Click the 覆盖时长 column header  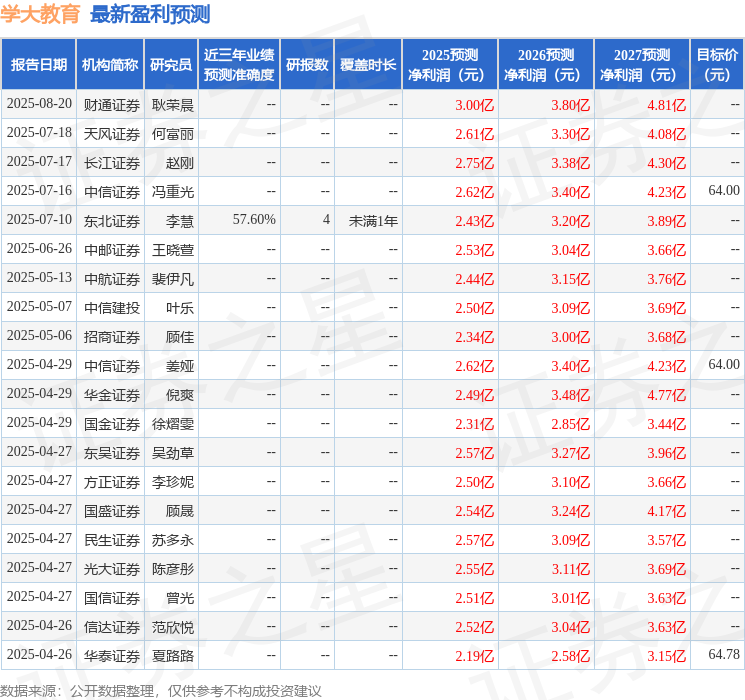tap(368, 65)
